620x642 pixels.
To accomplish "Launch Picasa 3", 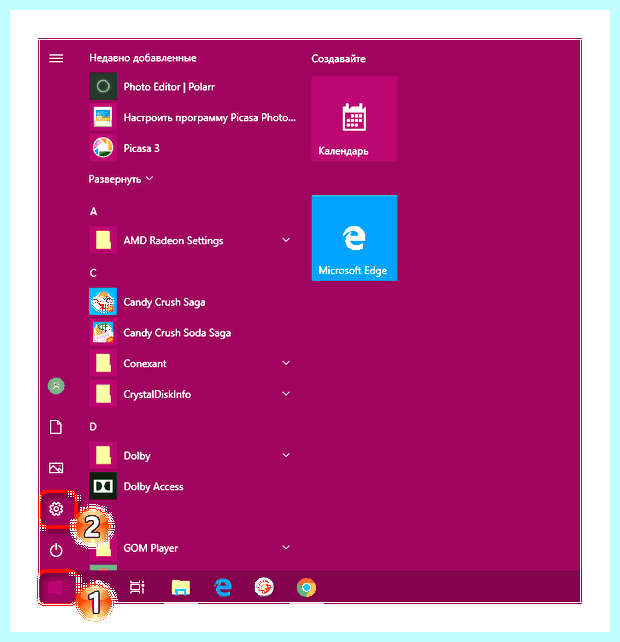I will [192, 148].
